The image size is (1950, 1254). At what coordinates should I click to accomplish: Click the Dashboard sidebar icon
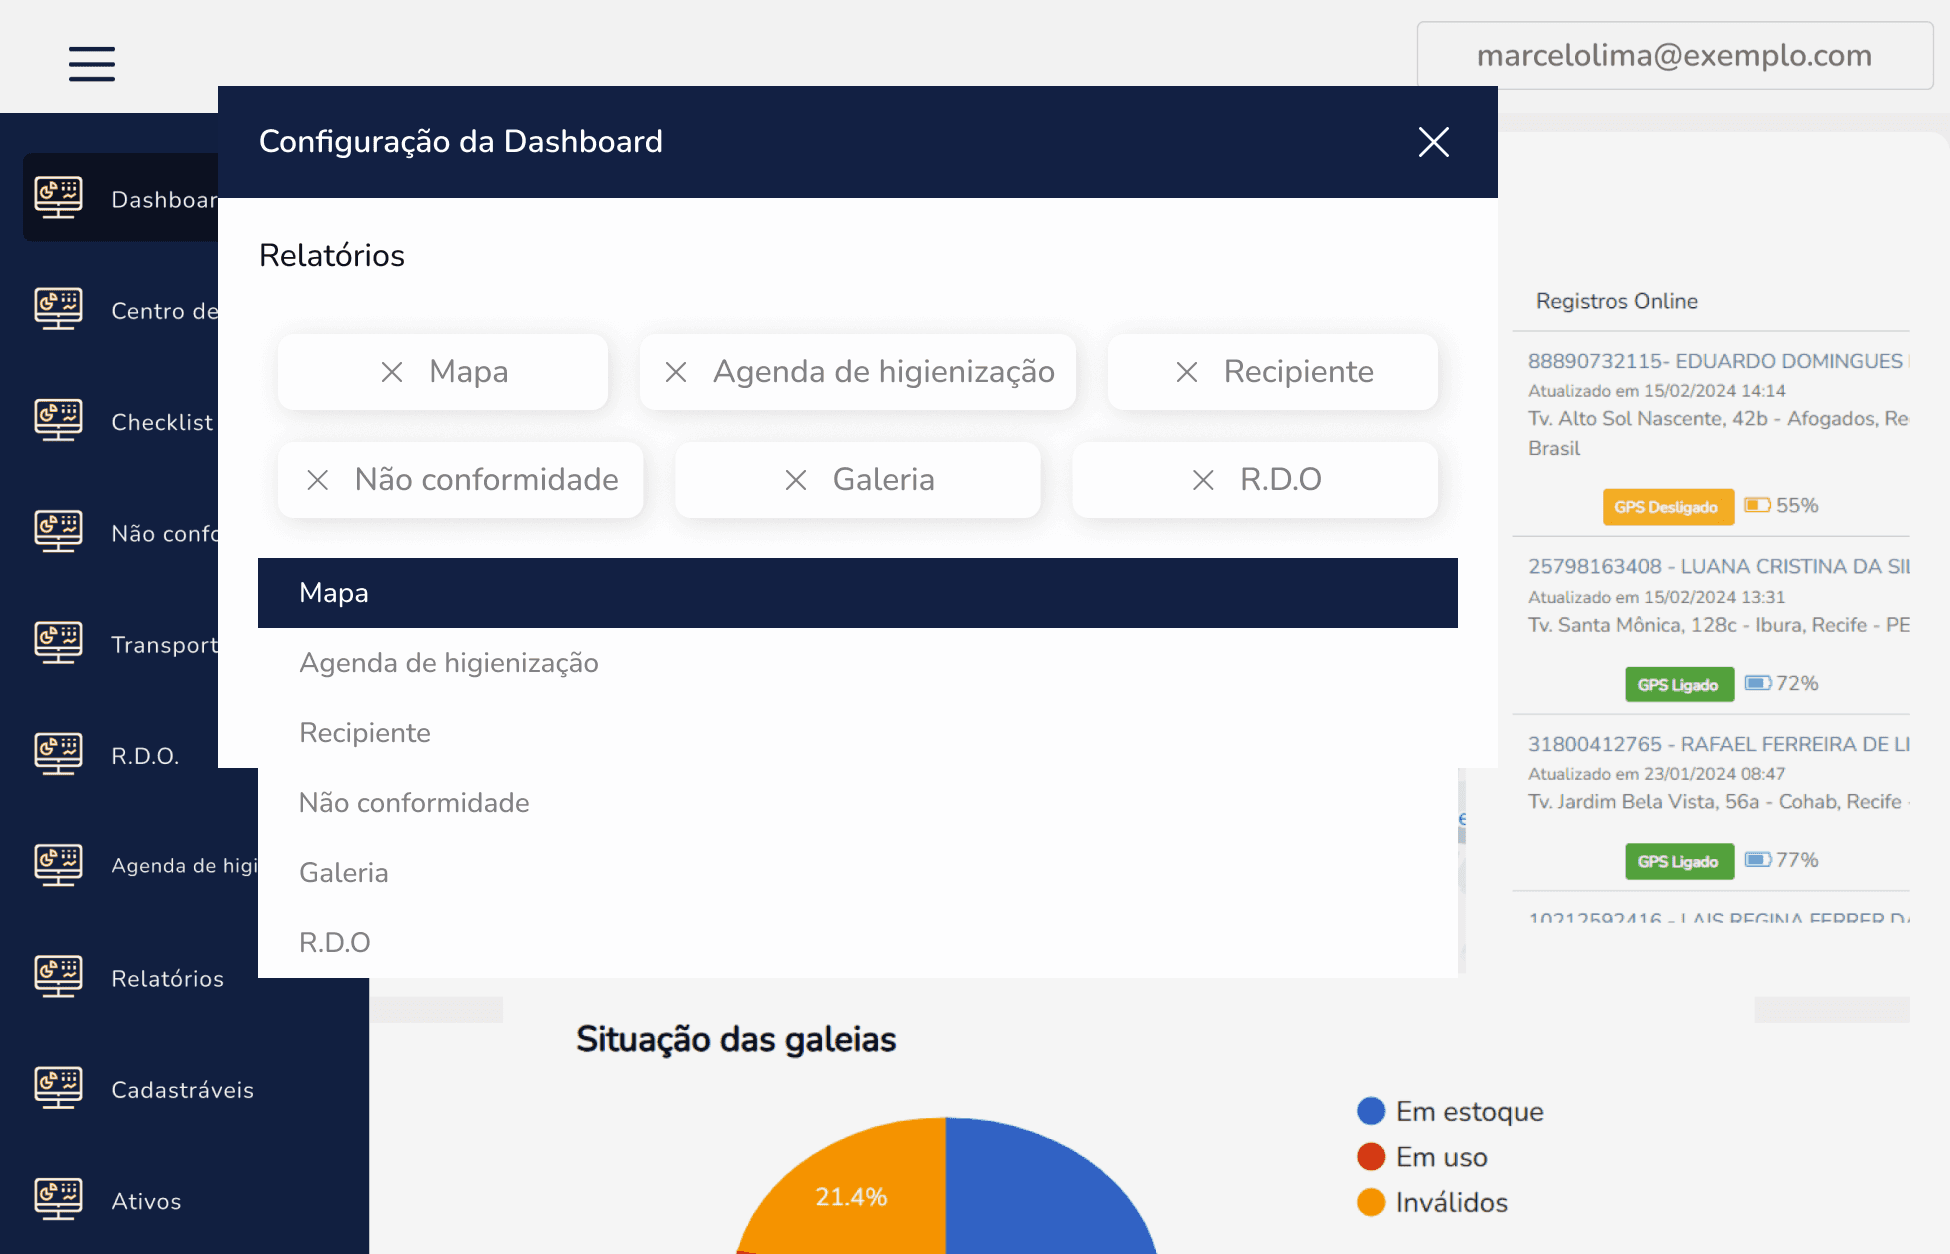pos(58,198)
